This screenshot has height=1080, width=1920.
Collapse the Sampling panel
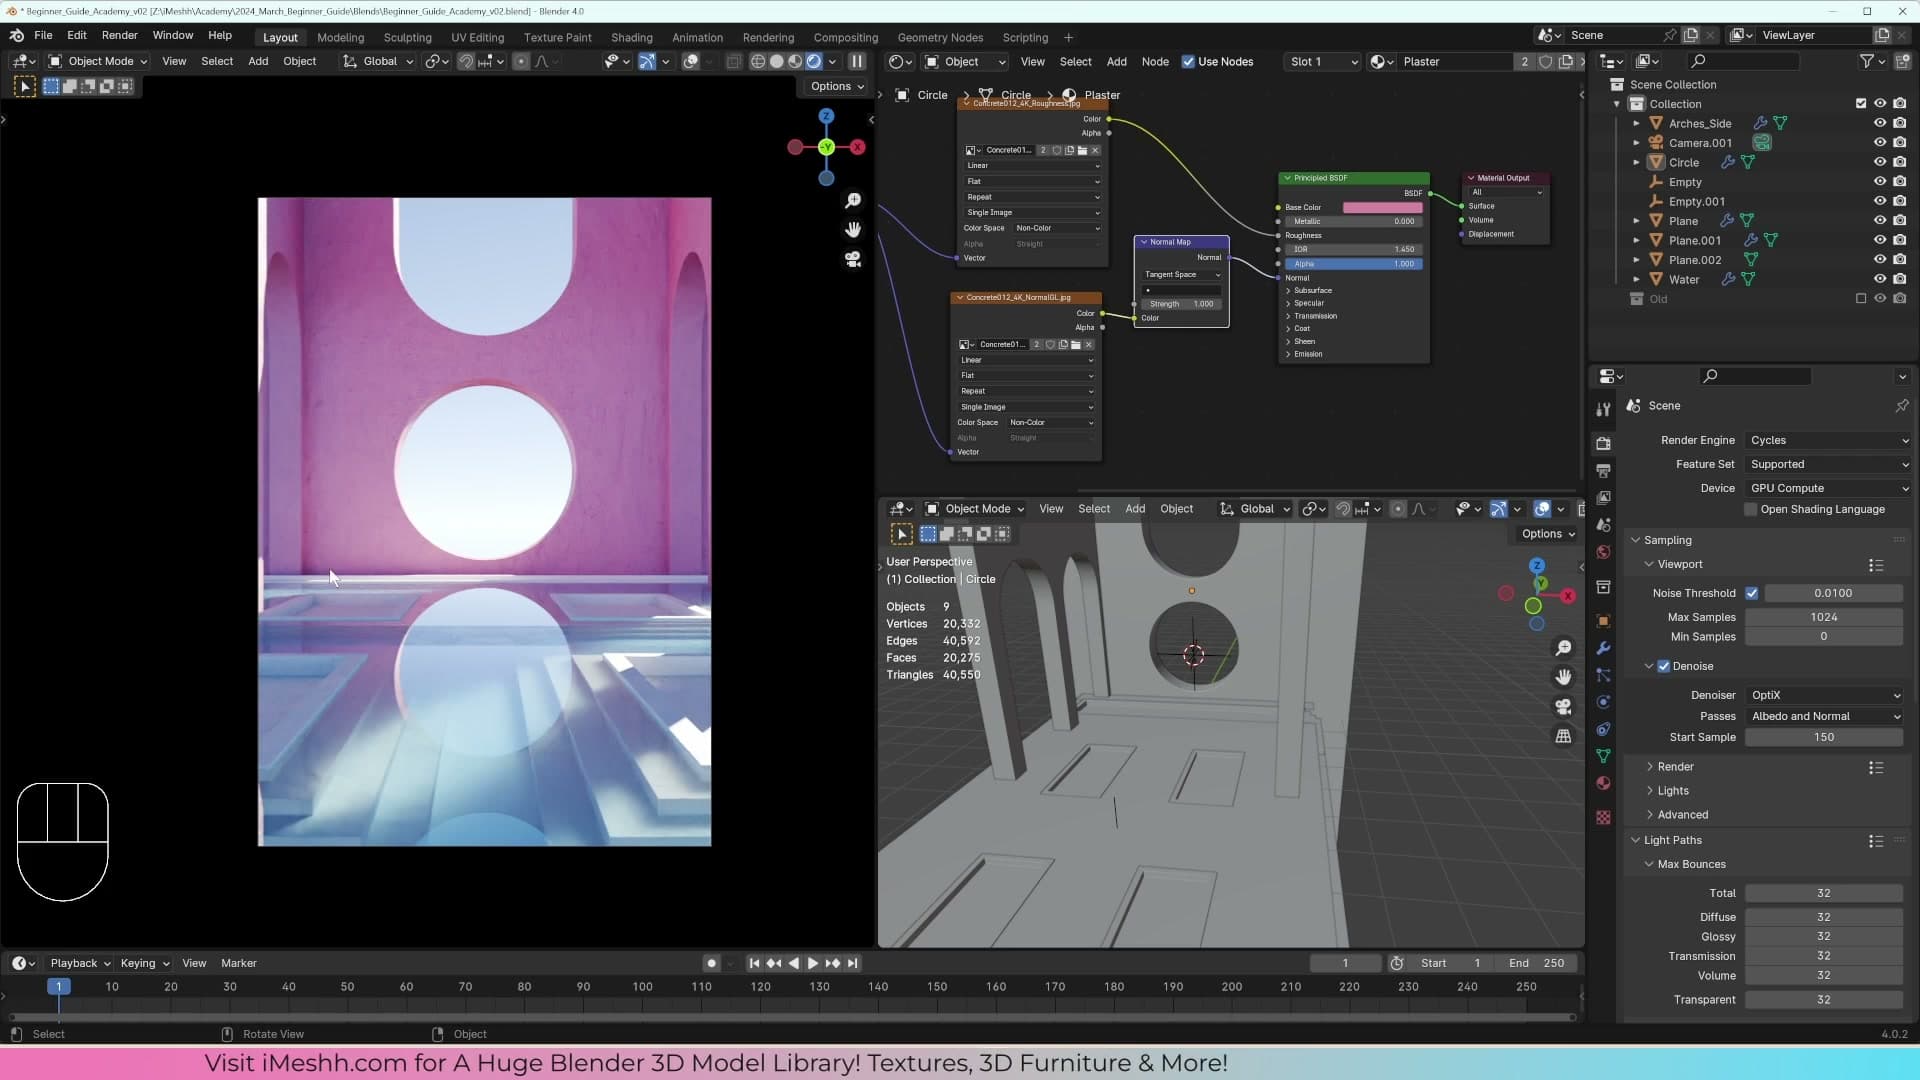pos(1667,540)
